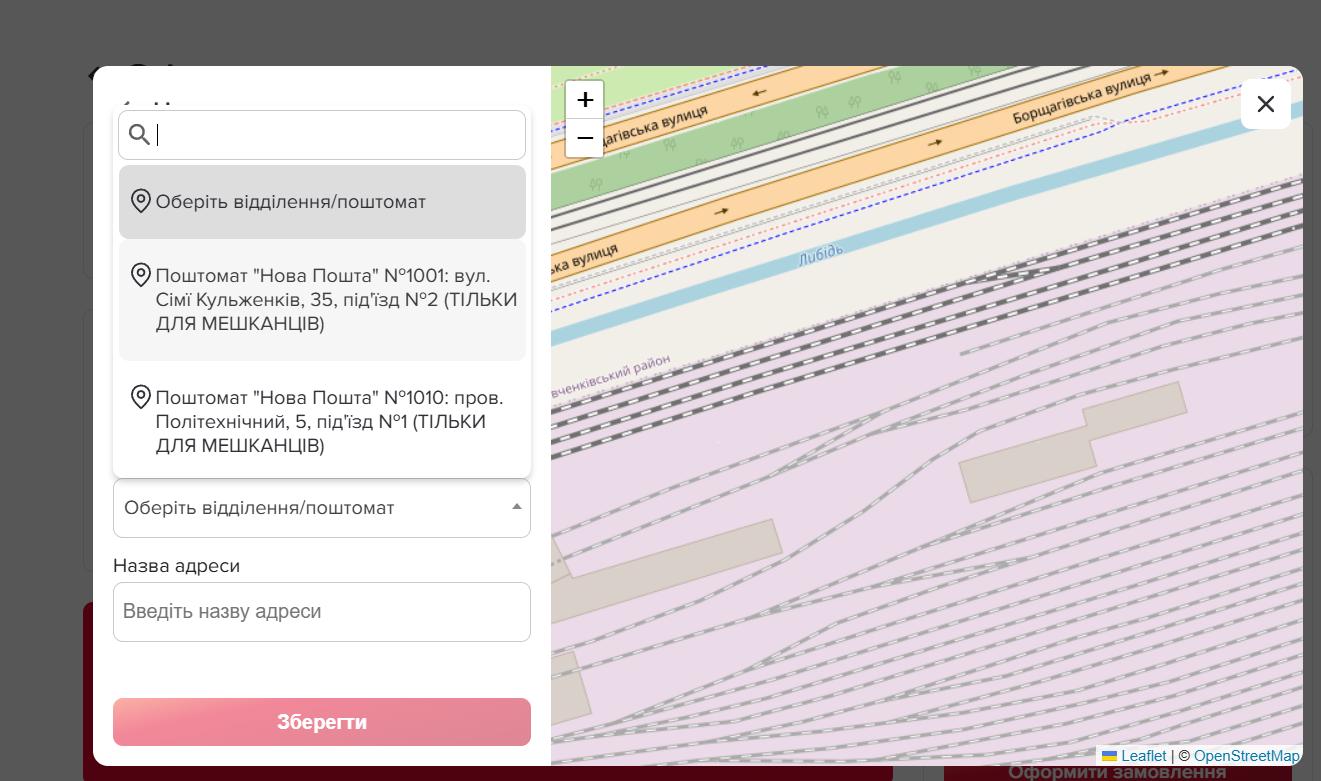Click the "Введіть назву адреси" input field
The image size is (1321, 781).
[321, 612]
